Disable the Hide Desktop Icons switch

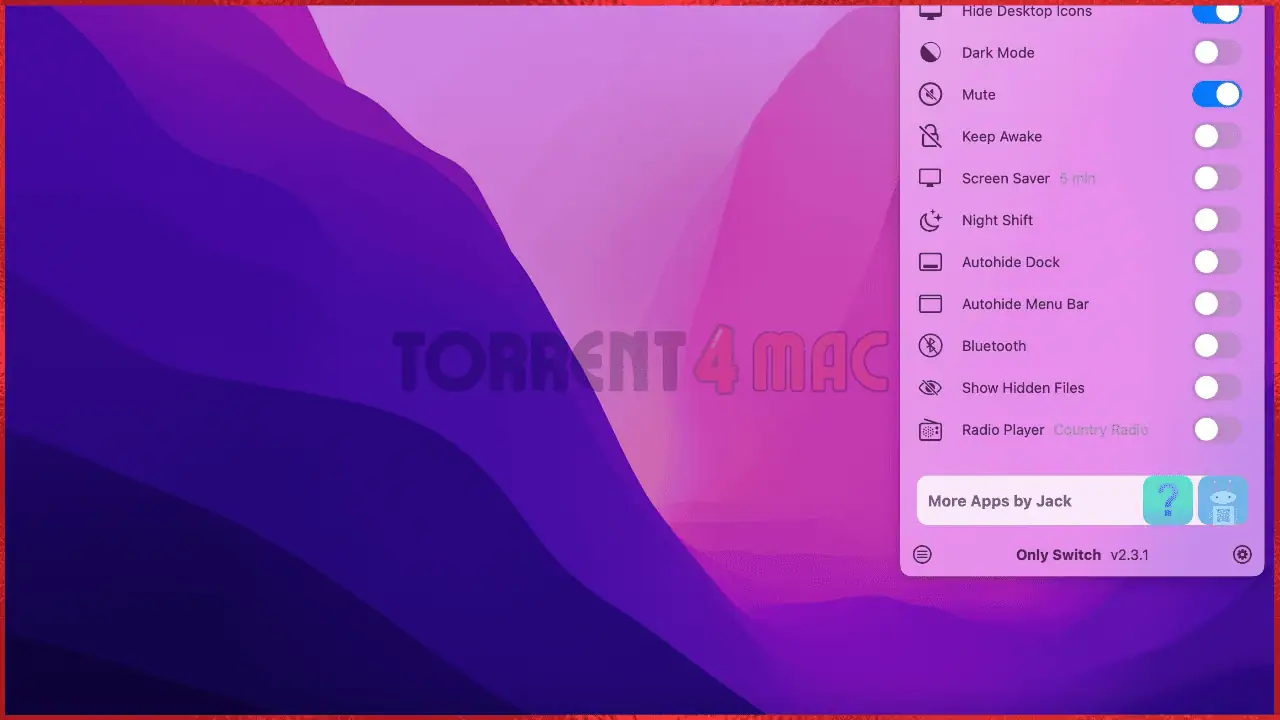point(1217,11)
